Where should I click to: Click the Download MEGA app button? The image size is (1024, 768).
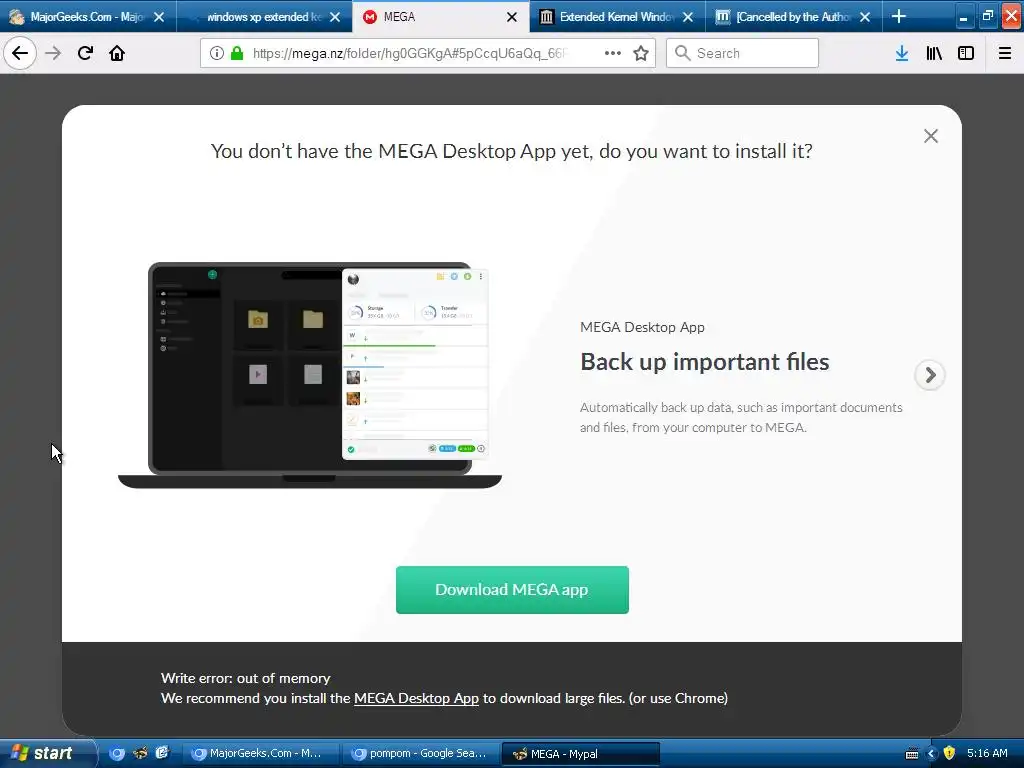pyautogui.click(x=512, y=590)
